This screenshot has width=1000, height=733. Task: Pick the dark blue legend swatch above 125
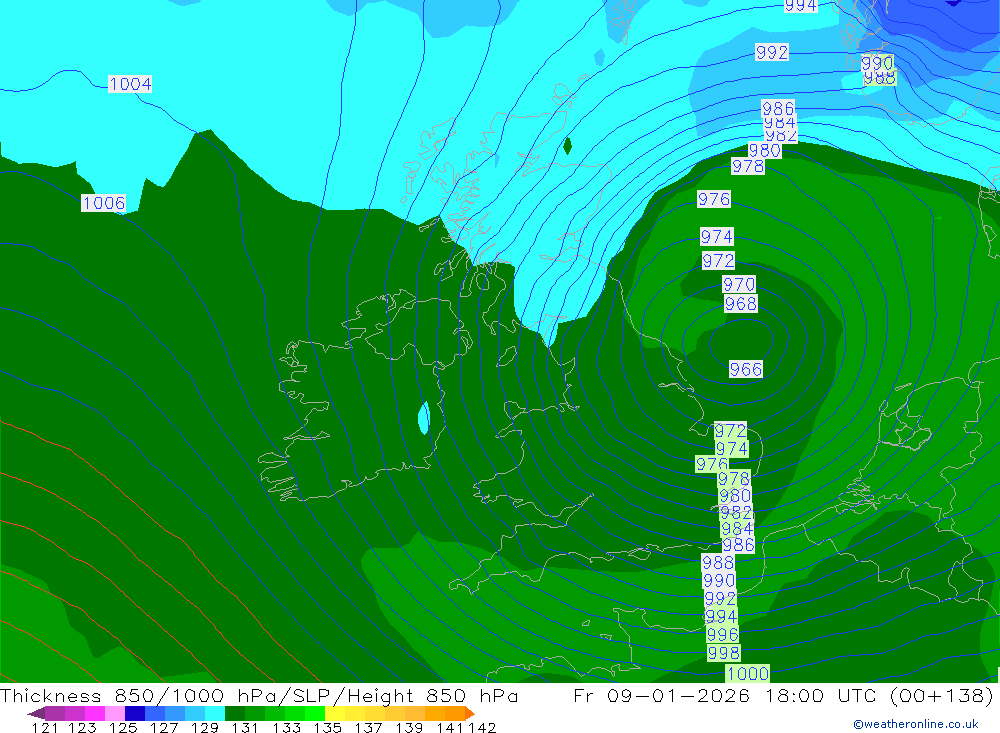[135, 713]
